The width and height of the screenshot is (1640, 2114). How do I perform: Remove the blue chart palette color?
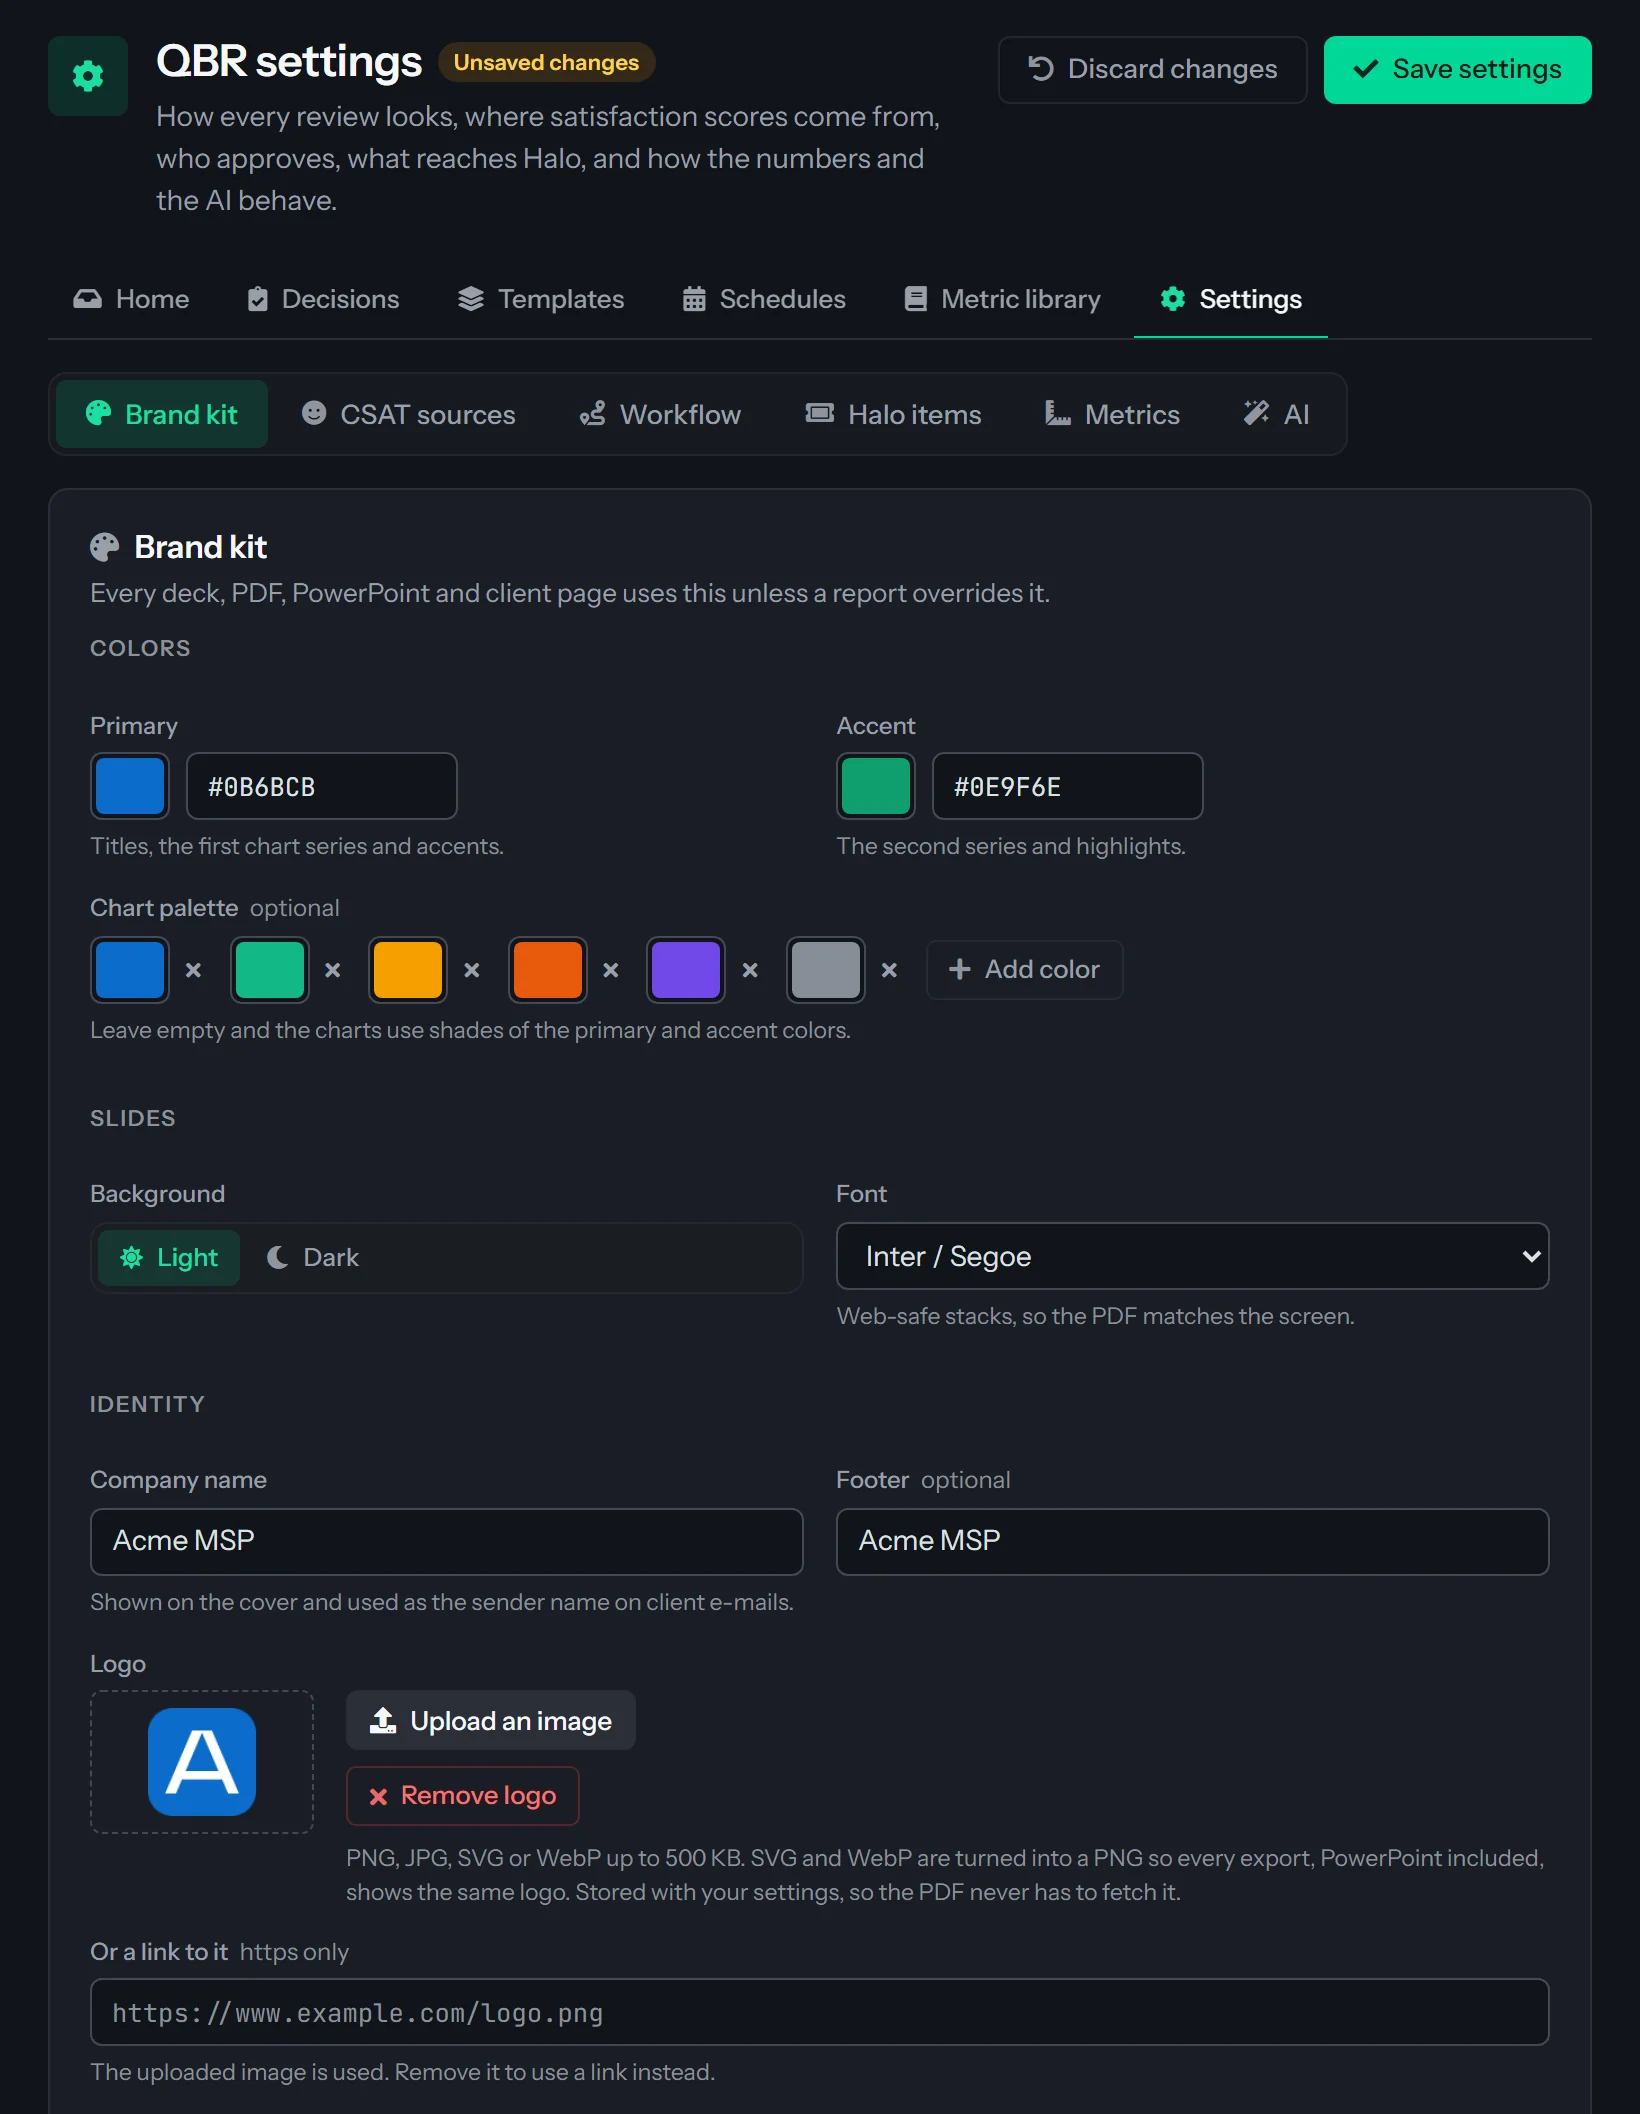194,970
